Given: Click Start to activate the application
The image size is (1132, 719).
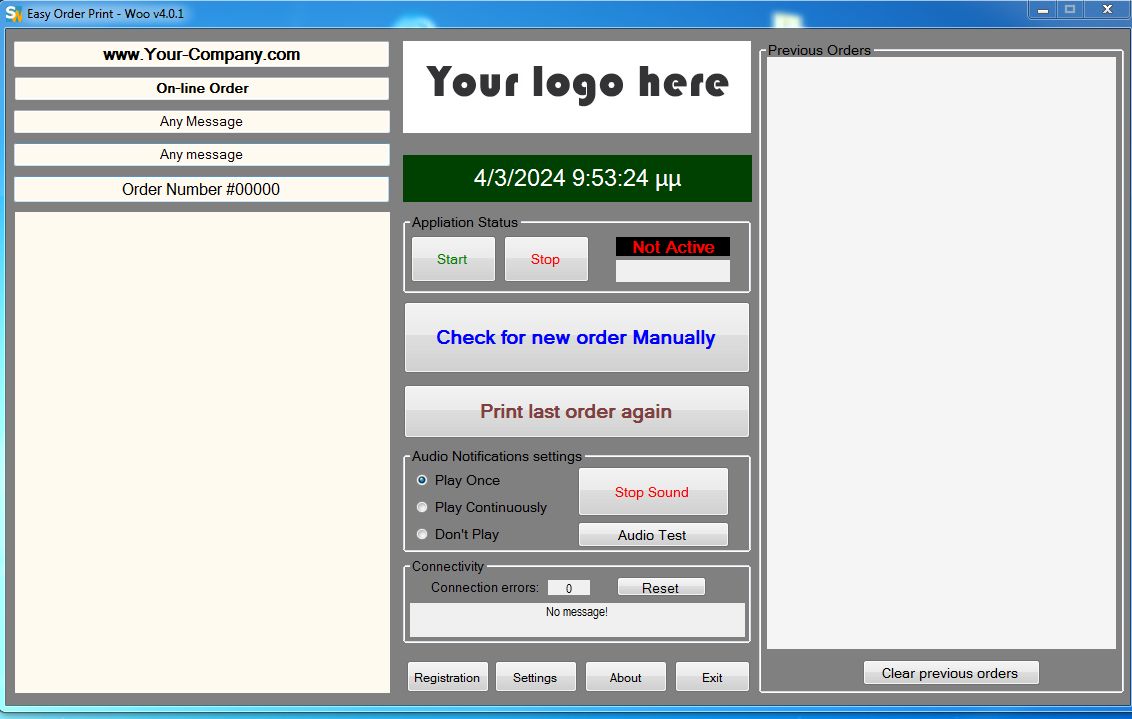Looking at the screenshot, I should 453,258.
